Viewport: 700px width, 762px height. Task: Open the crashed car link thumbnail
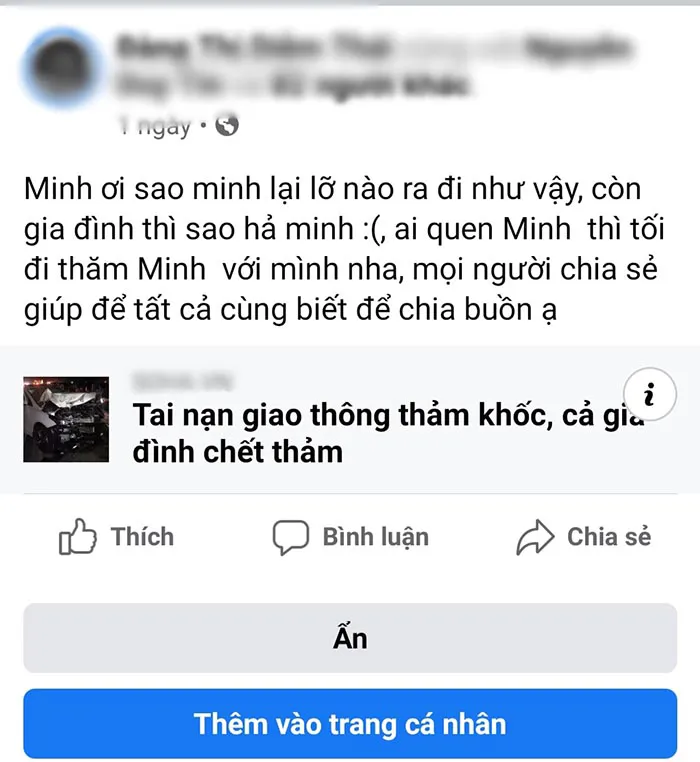pos(66,419)
